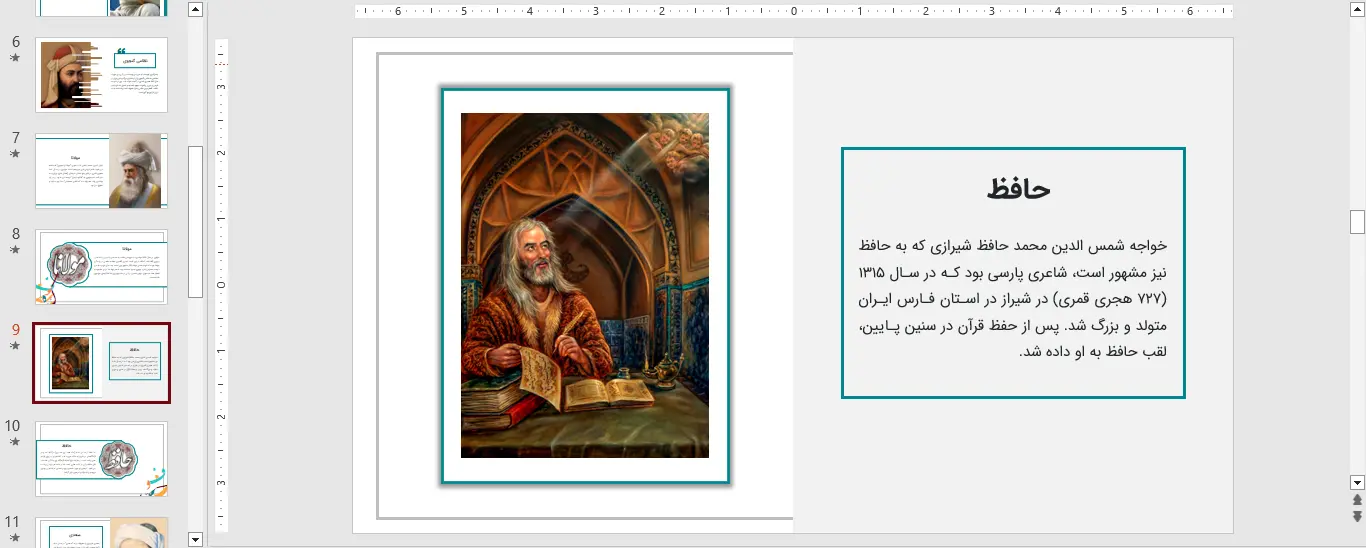The height and width of the screenshot is (548, 1366).
Task: Click main editor scrollbar down arrow
Action: (1357, 482)
